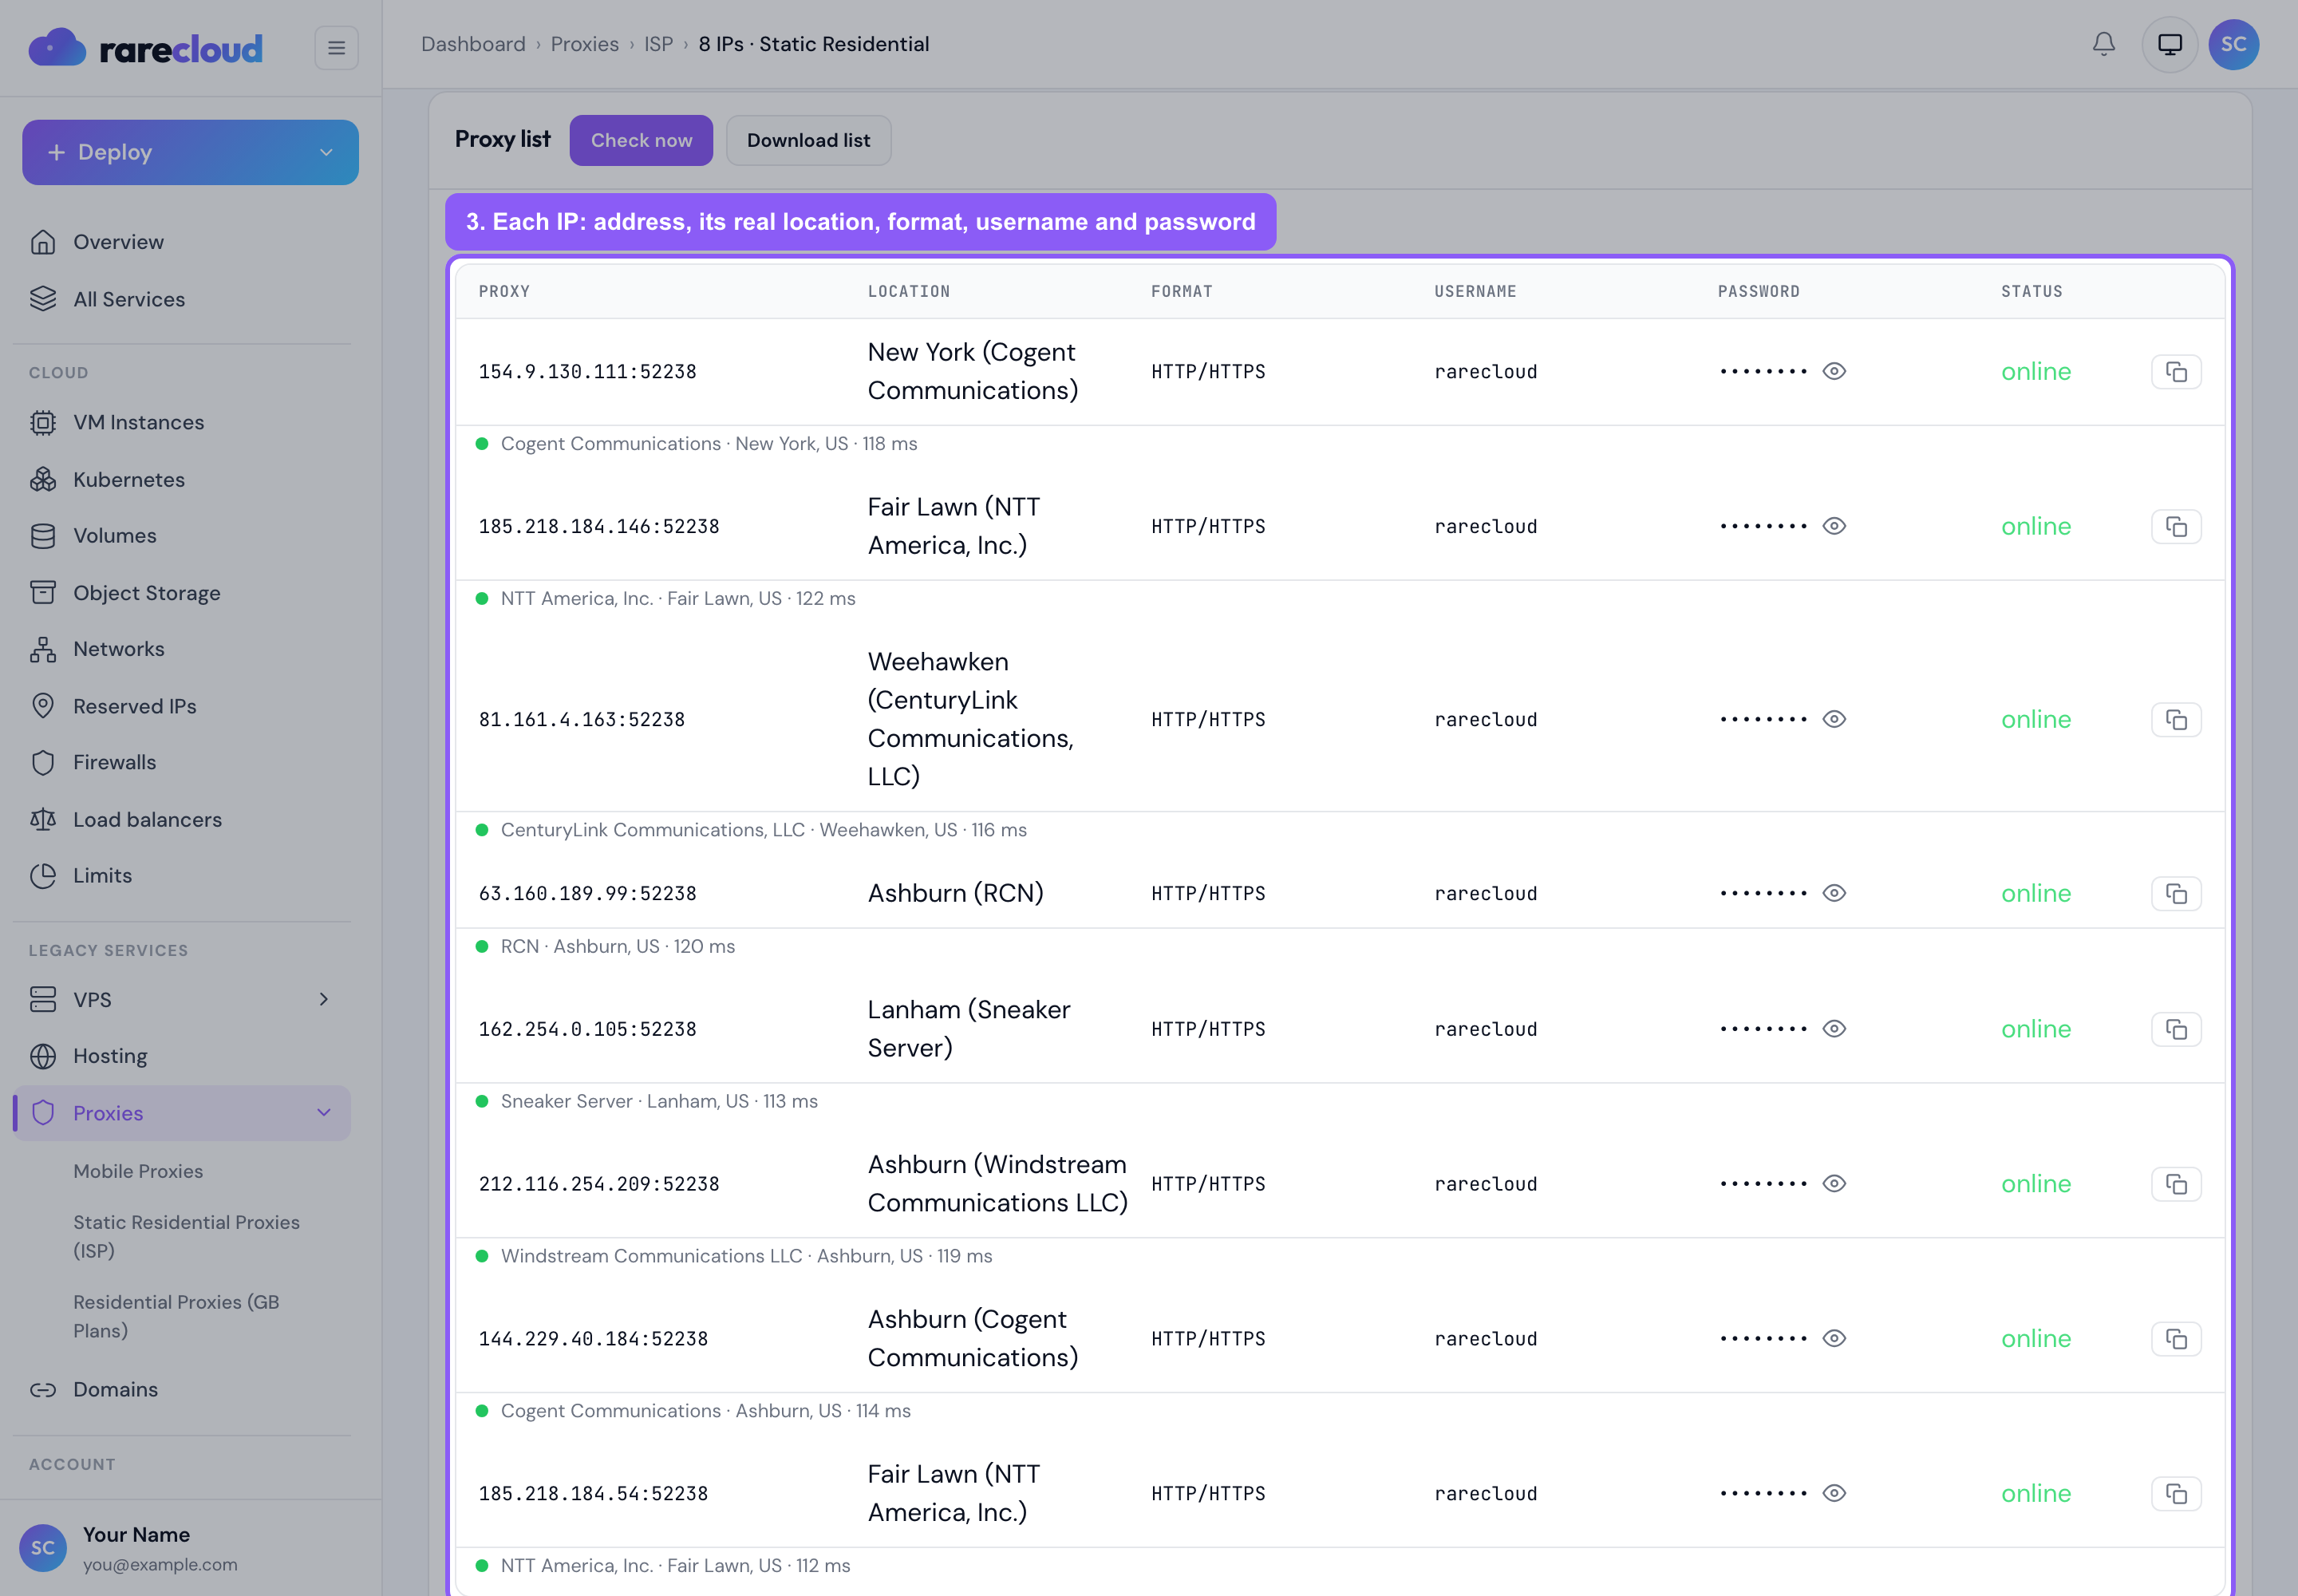This screenshot has width=2298, height=1596.
Task: Expand the VPS submenu chevron
Action: pos(323,999)
